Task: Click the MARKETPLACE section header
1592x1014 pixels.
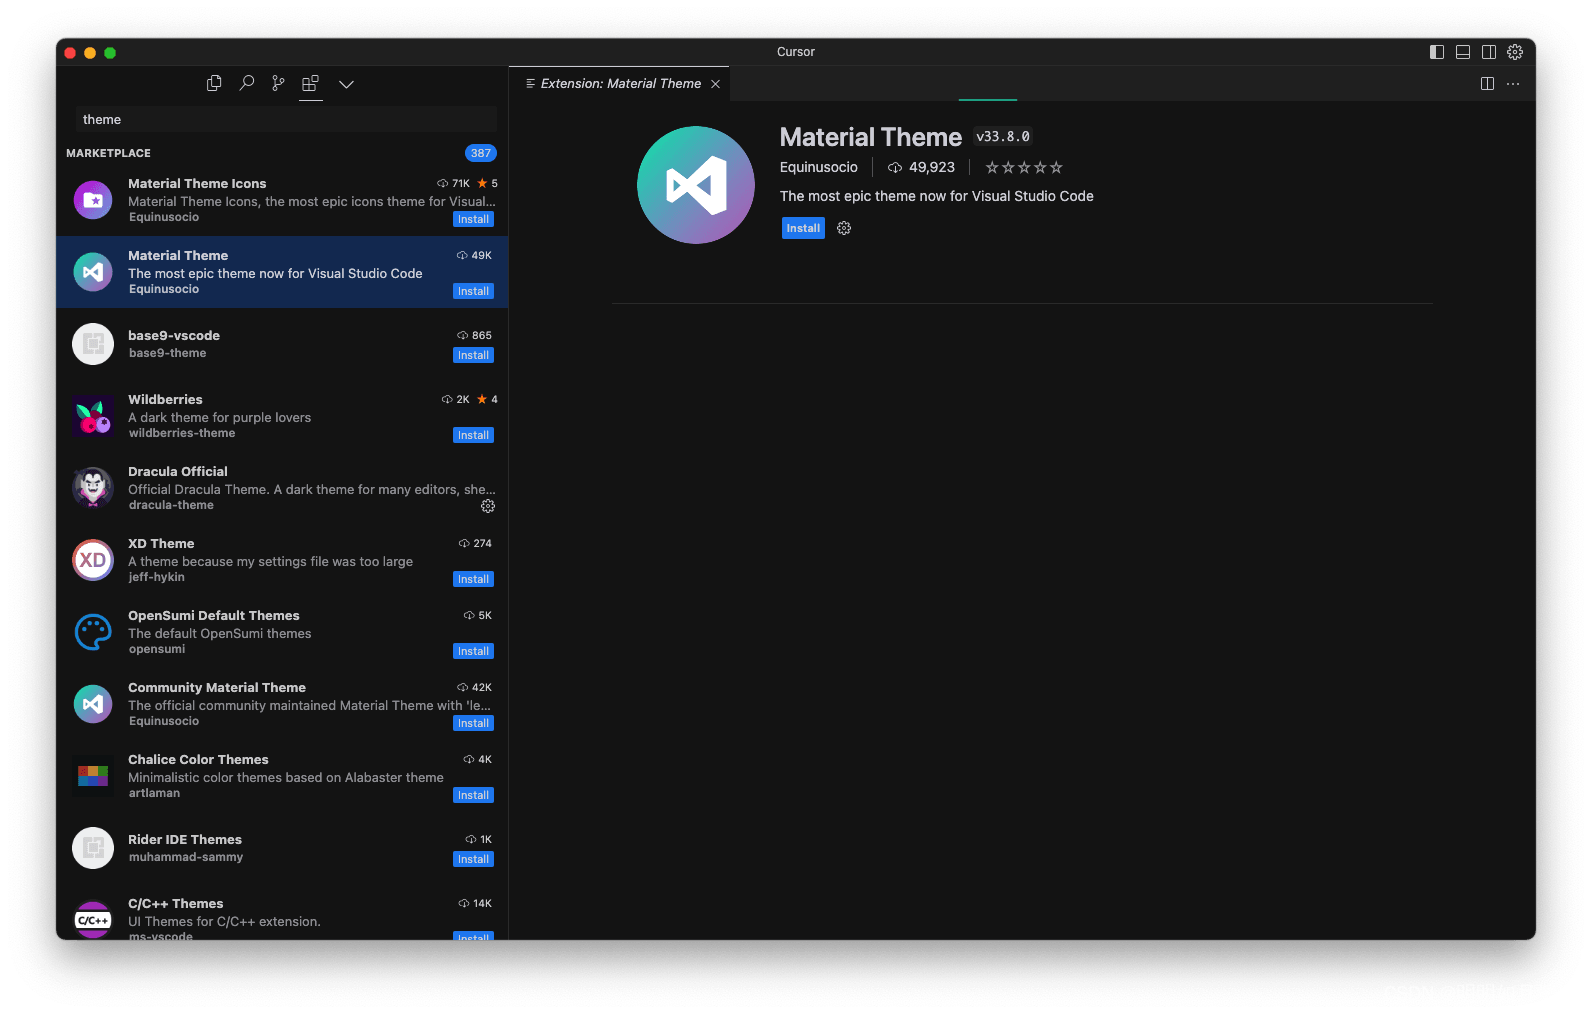Action: (109, 153)
